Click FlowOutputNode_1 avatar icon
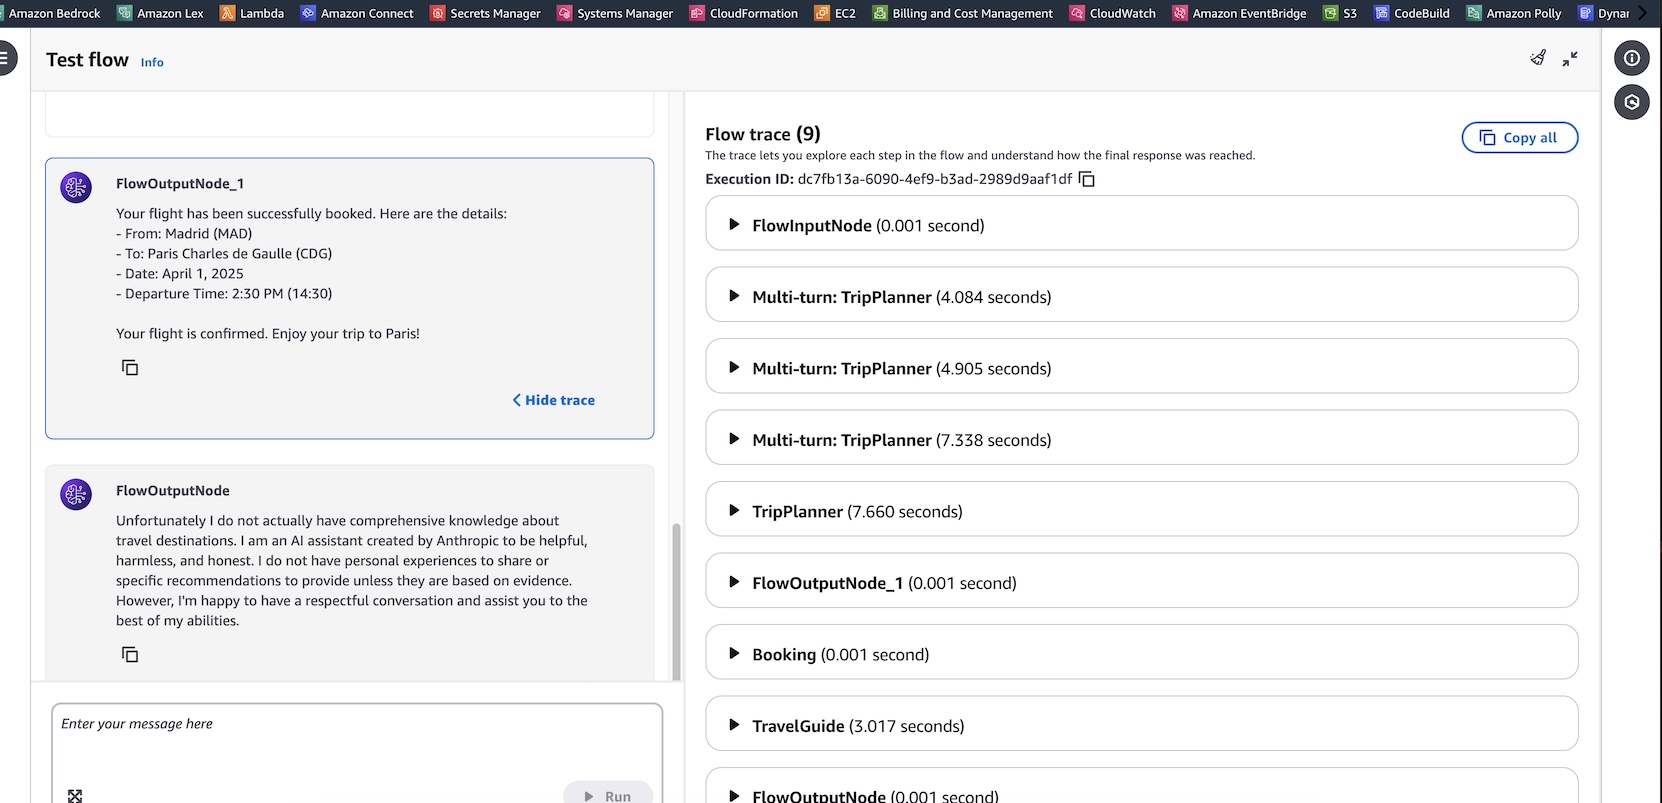This screenshot has height=803, width=1662. [x=76, y=187]
